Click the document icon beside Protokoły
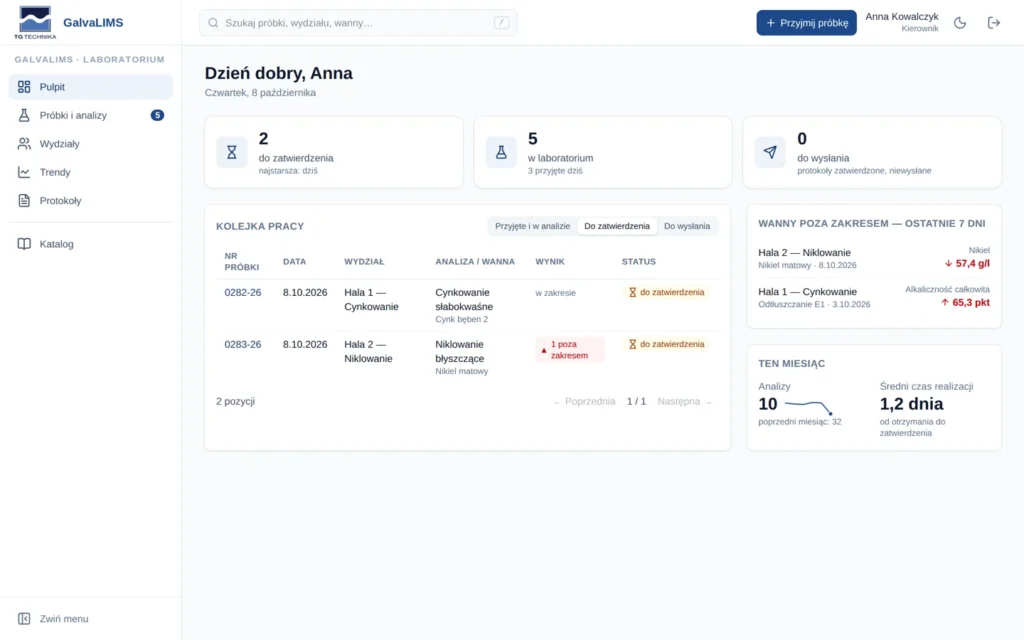 [x=24, y=200]
